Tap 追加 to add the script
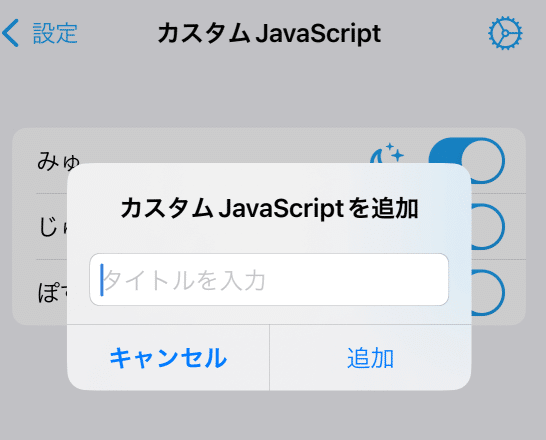Viewport: 546px width, 440px height. coord(370,358)
